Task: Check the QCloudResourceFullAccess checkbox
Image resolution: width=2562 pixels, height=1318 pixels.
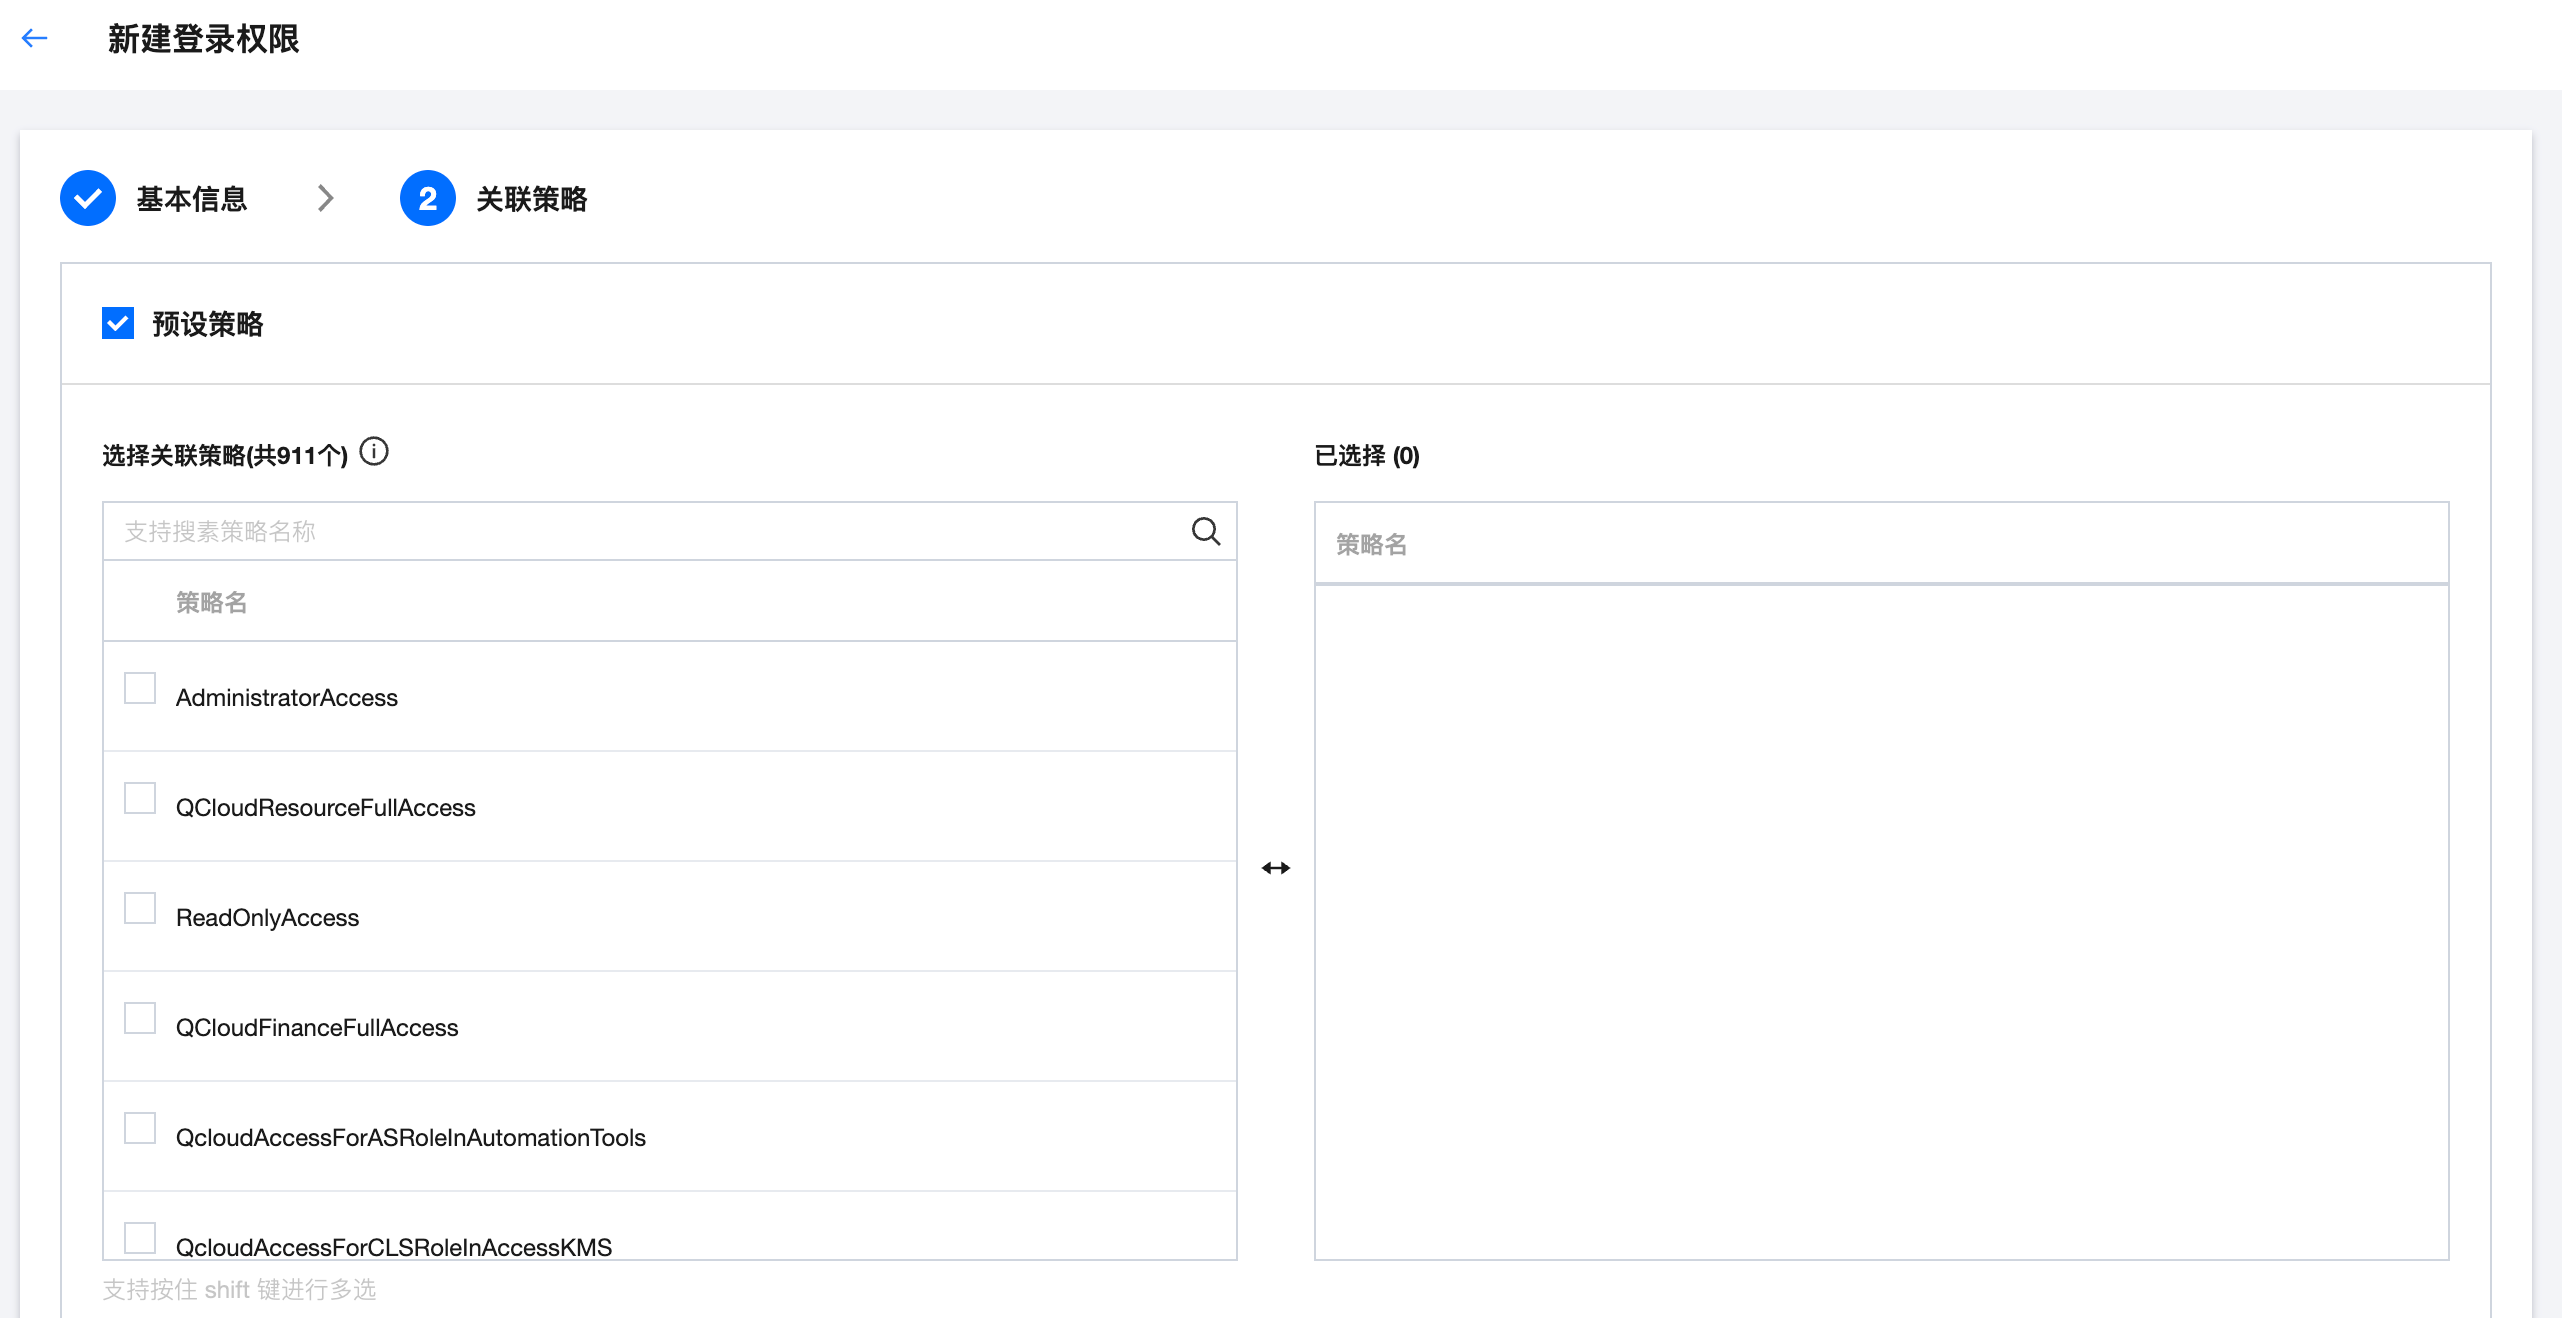Action: coord(140,798)
